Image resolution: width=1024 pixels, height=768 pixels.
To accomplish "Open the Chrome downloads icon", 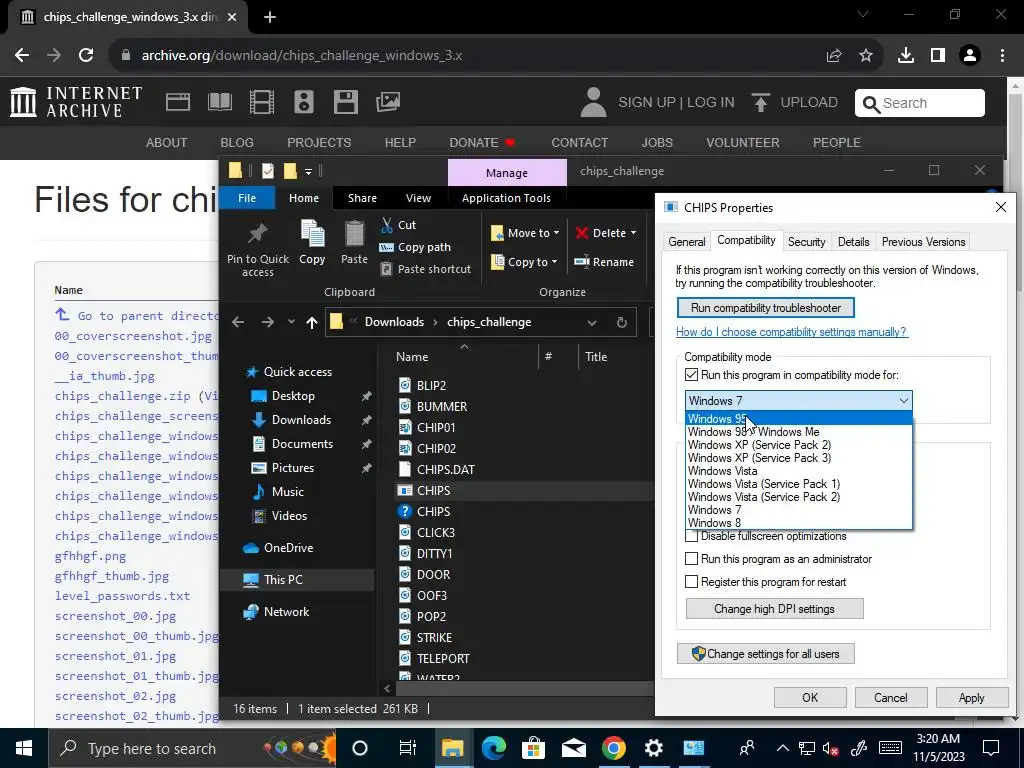I will click(x=906, y=56).
